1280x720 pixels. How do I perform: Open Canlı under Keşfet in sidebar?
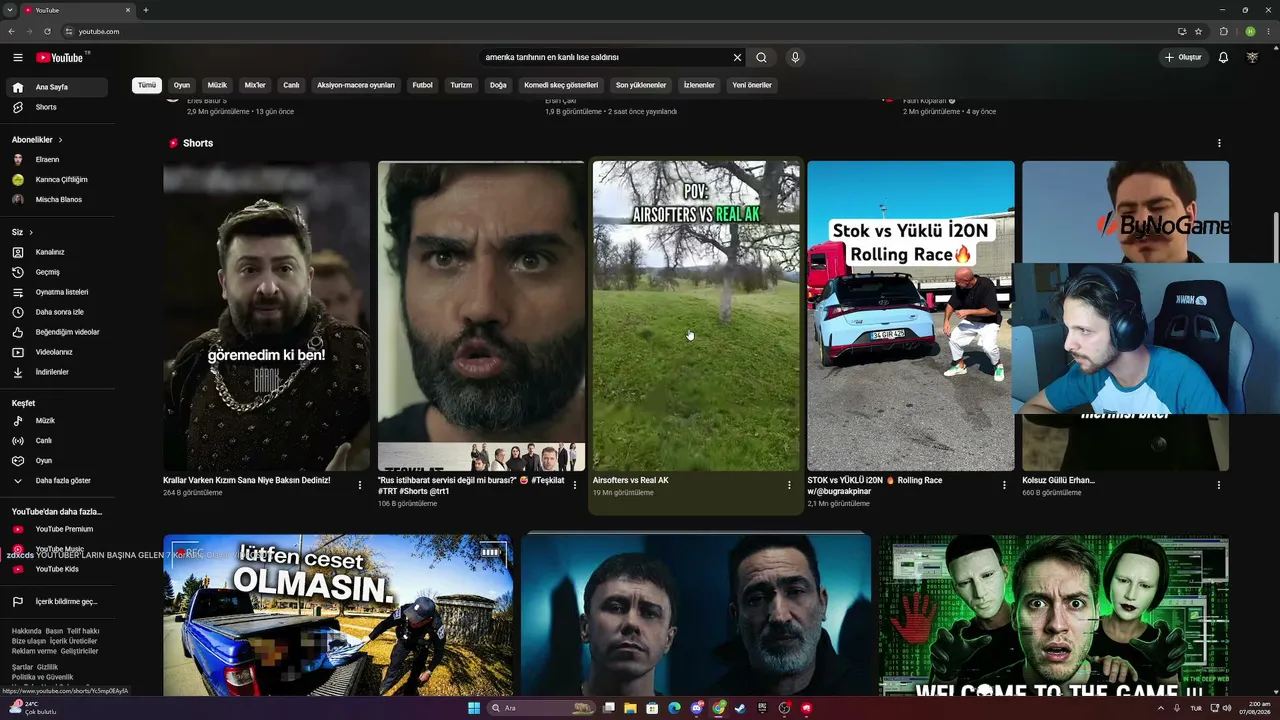[59, 441]
